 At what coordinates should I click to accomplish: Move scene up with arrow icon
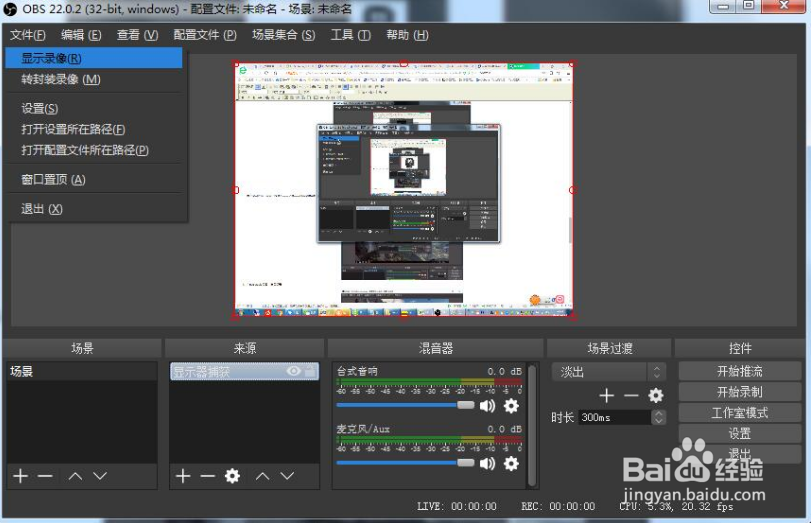[76, 476]
